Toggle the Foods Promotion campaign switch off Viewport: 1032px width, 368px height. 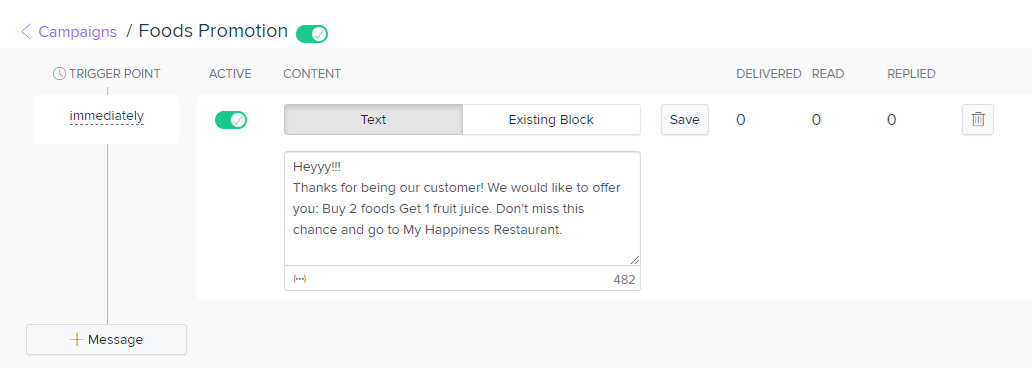point(312,34)
